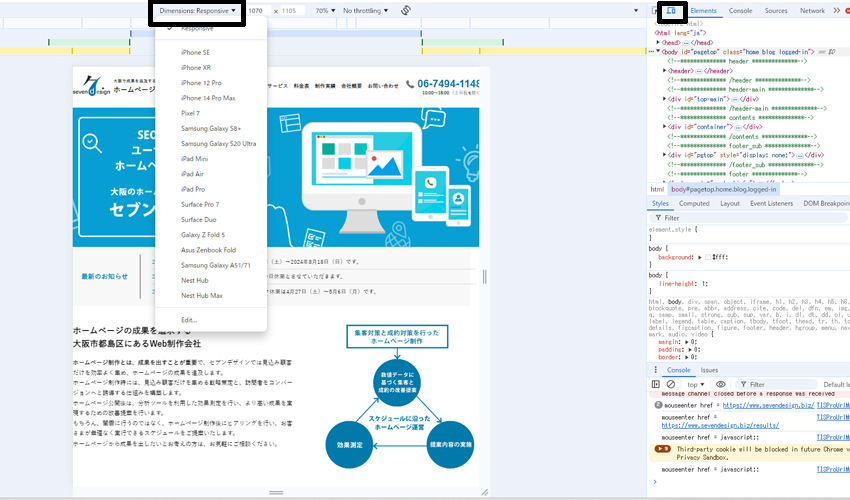Open the No throttling dropdown
This screenshot has height=500, width=850.
365,10
